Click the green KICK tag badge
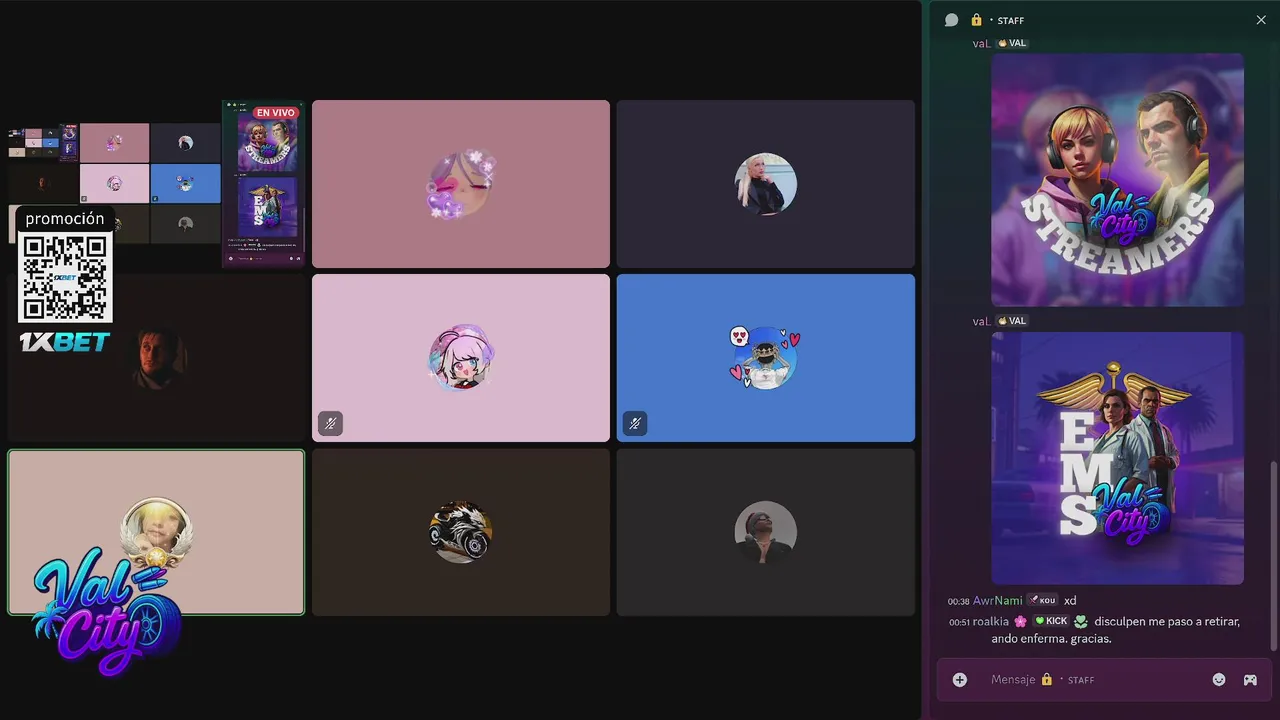 point(1051,621)
